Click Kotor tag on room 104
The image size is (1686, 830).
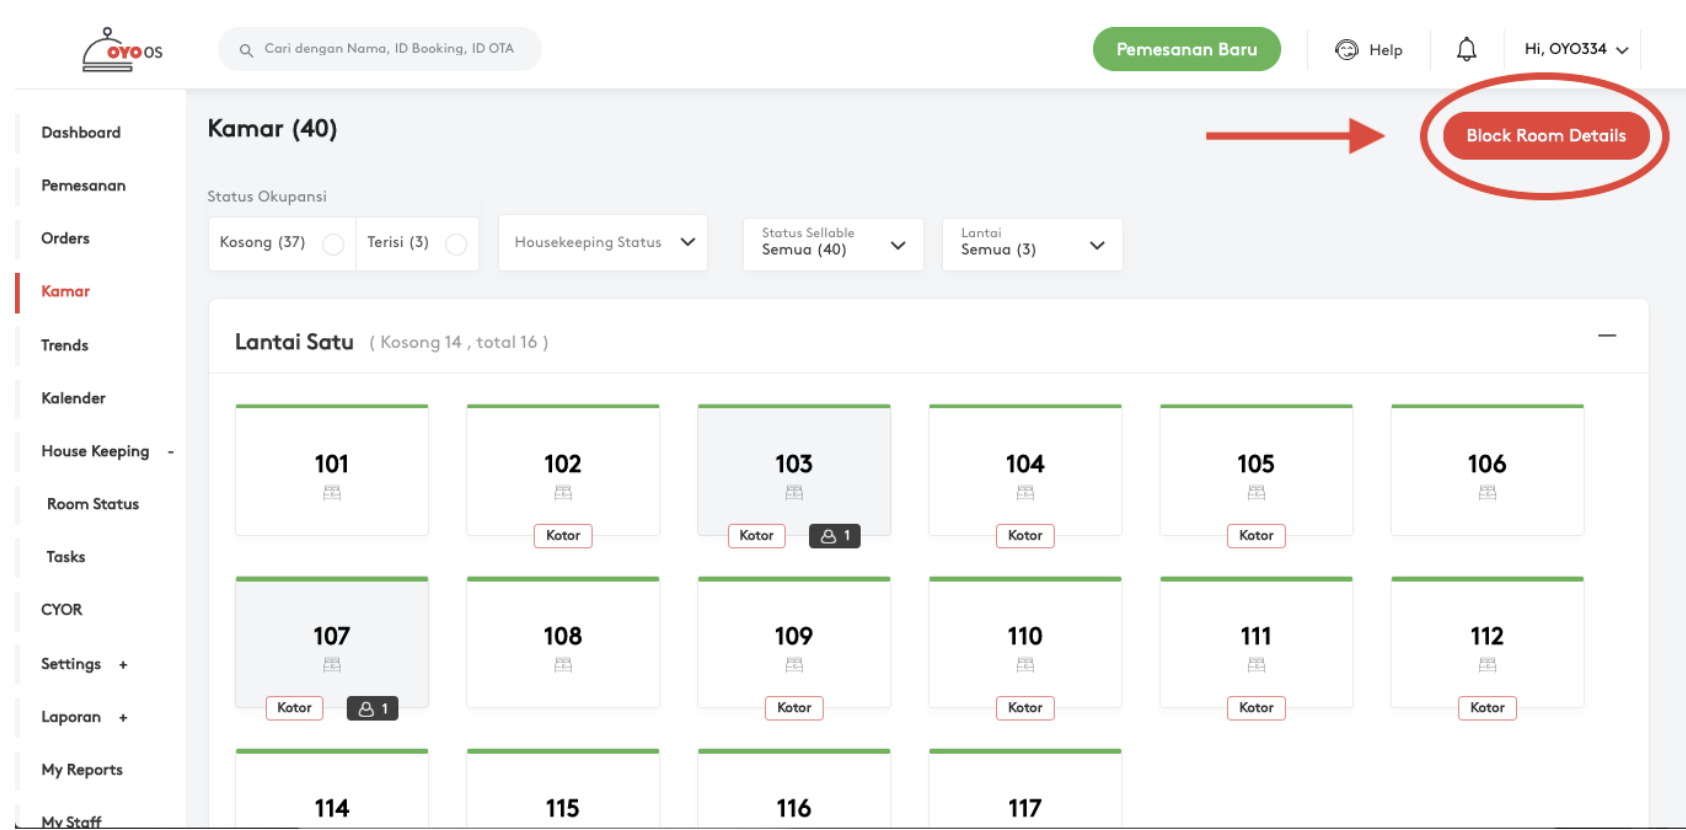(x=1025, y=536)
